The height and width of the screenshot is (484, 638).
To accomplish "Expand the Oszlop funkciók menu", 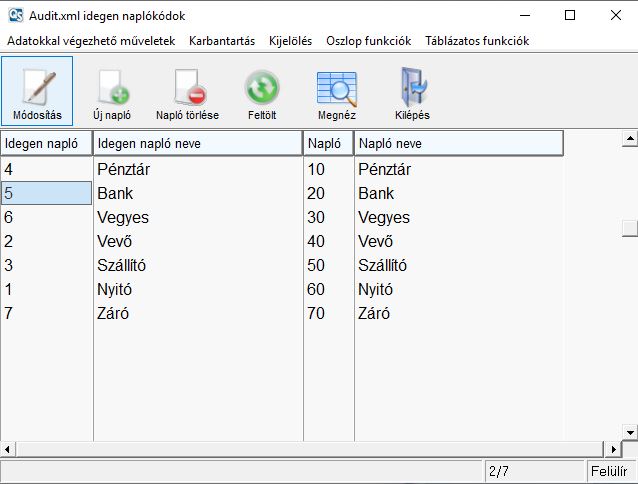I will 368,41.
